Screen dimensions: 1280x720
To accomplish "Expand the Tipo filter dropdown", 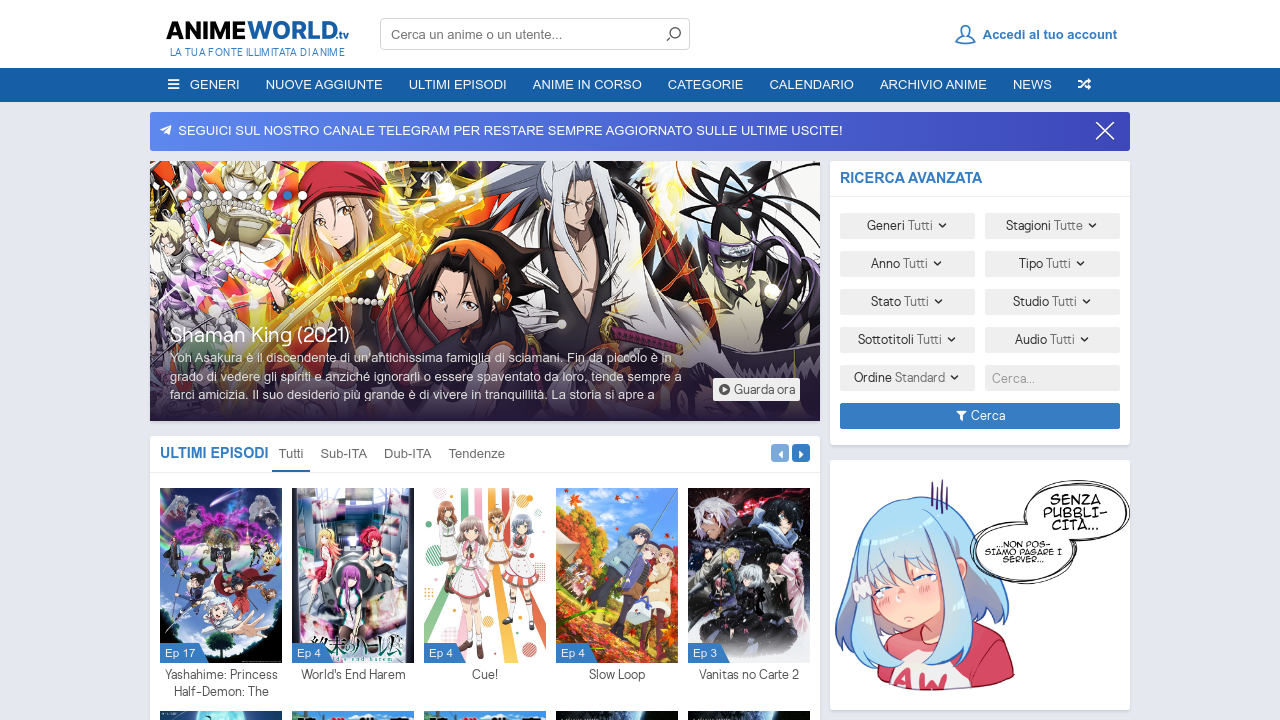I will [1052, 264].
